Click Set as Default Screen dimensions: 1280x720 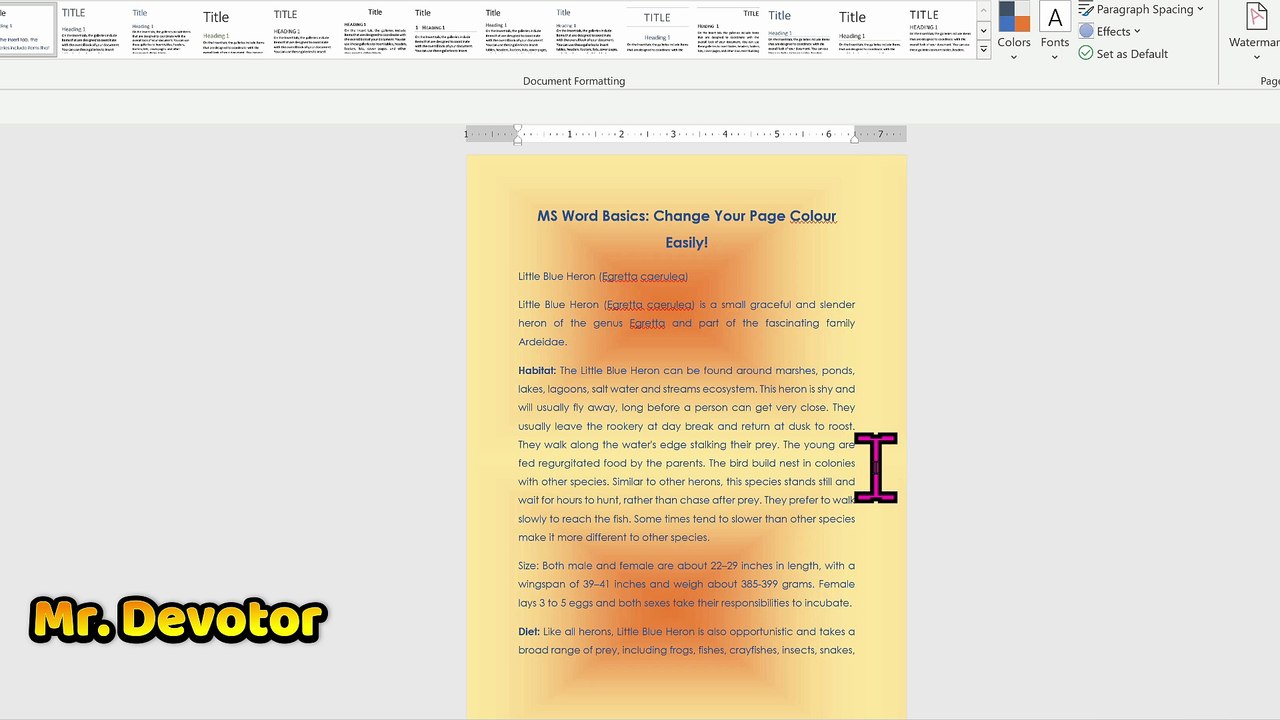[x=1123, y=53]
